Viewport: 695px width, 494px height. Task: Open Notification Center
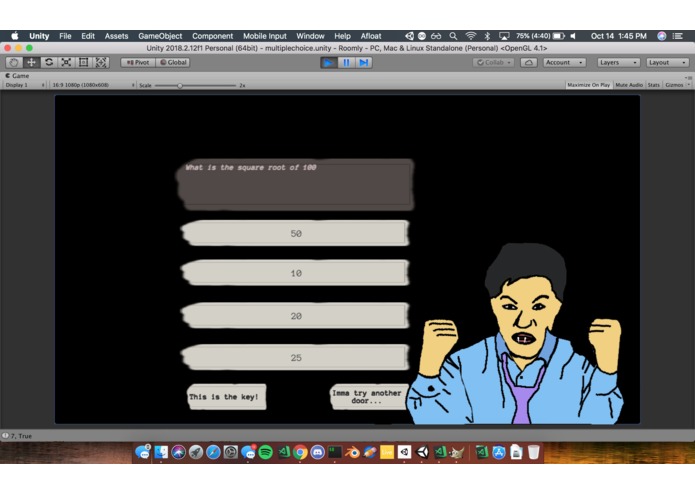(x=678, y=36)
